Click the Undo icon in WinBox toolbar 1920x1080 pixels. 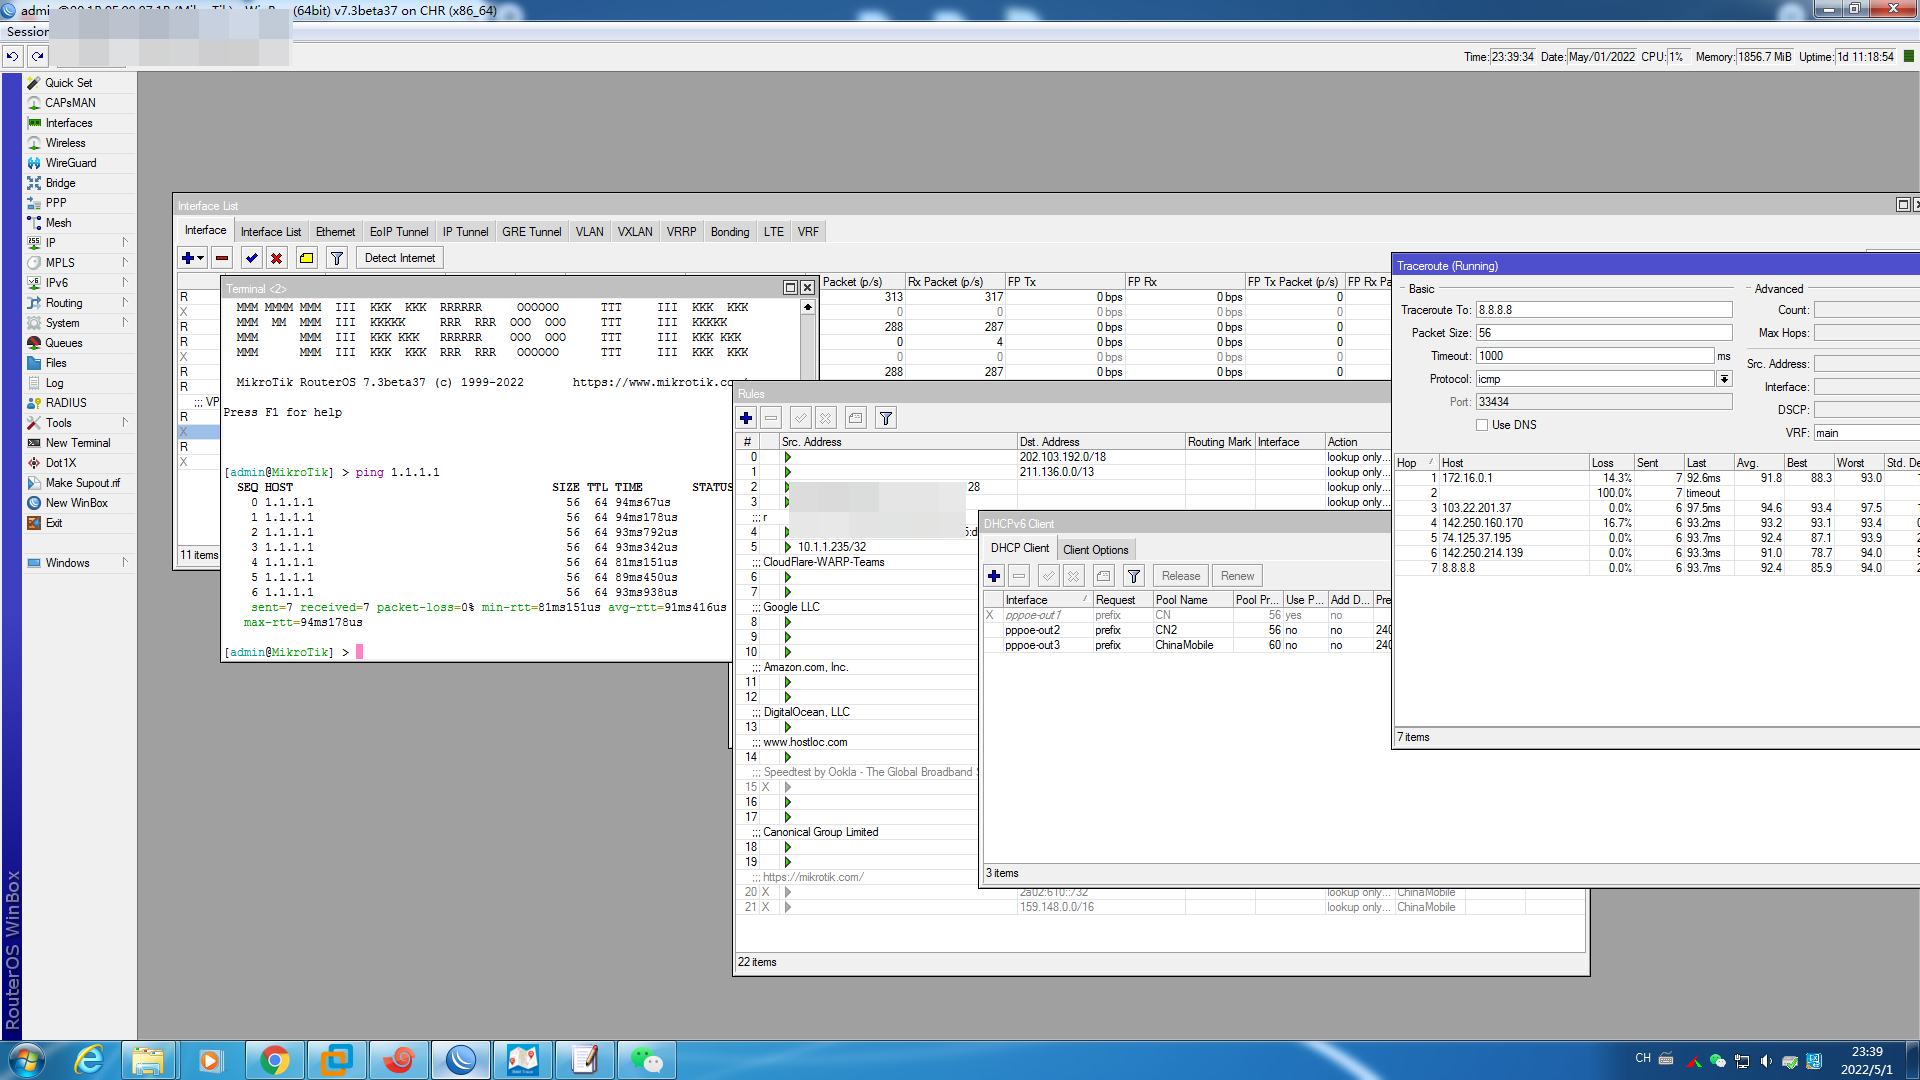point(12,56)
